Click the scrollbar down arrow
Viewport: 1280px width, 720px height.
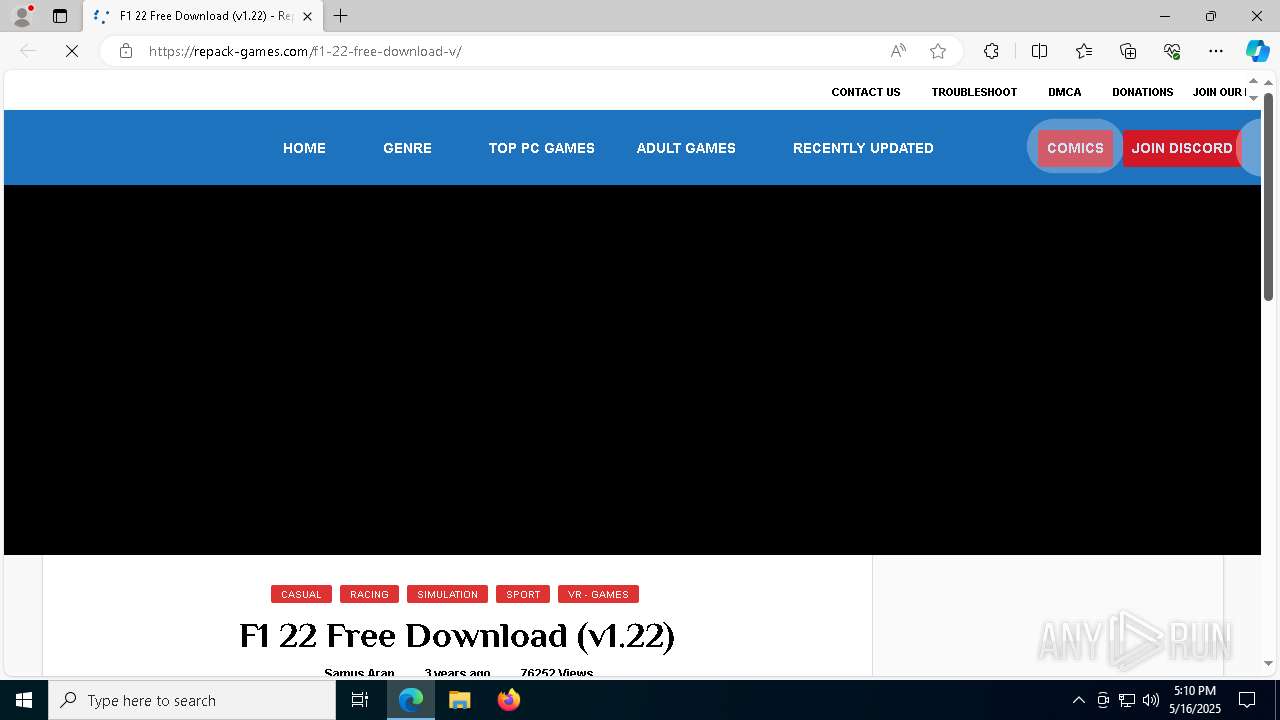1268,663
